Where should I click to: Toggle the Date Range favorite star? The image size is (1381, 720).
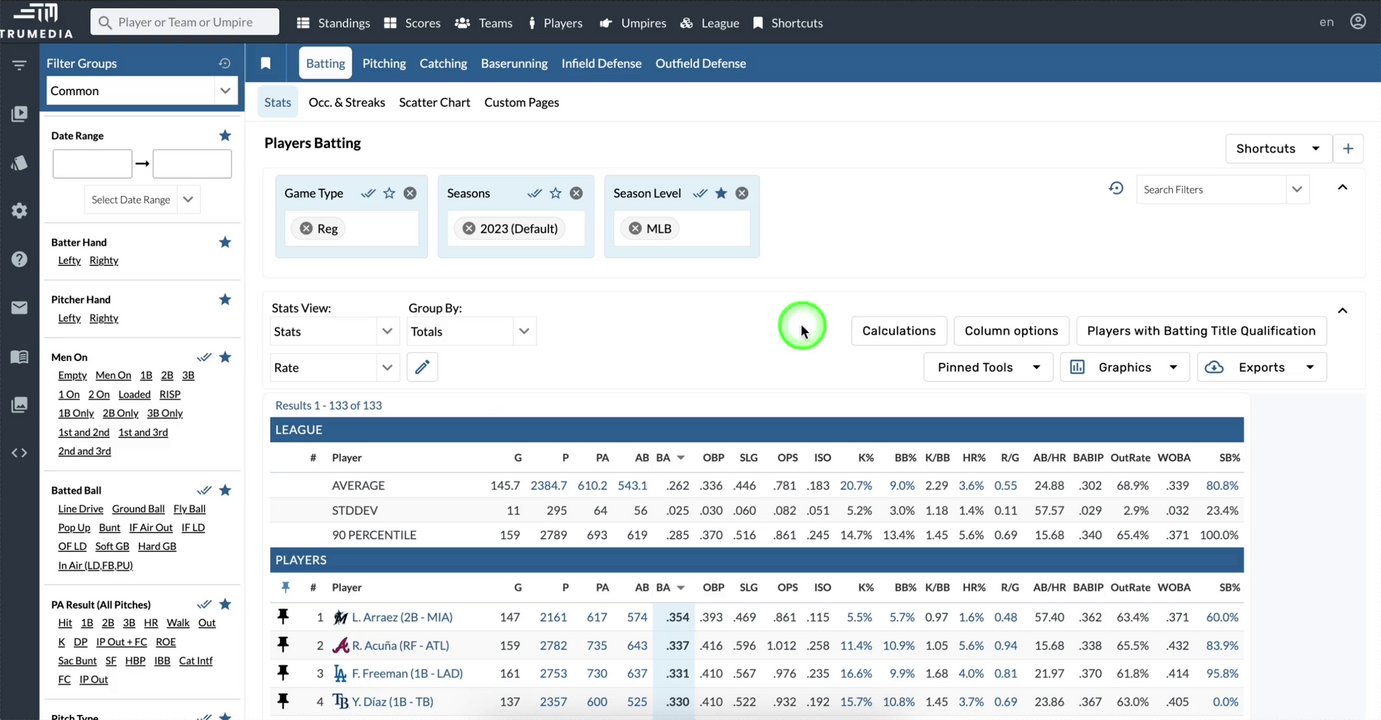[225, 135]
